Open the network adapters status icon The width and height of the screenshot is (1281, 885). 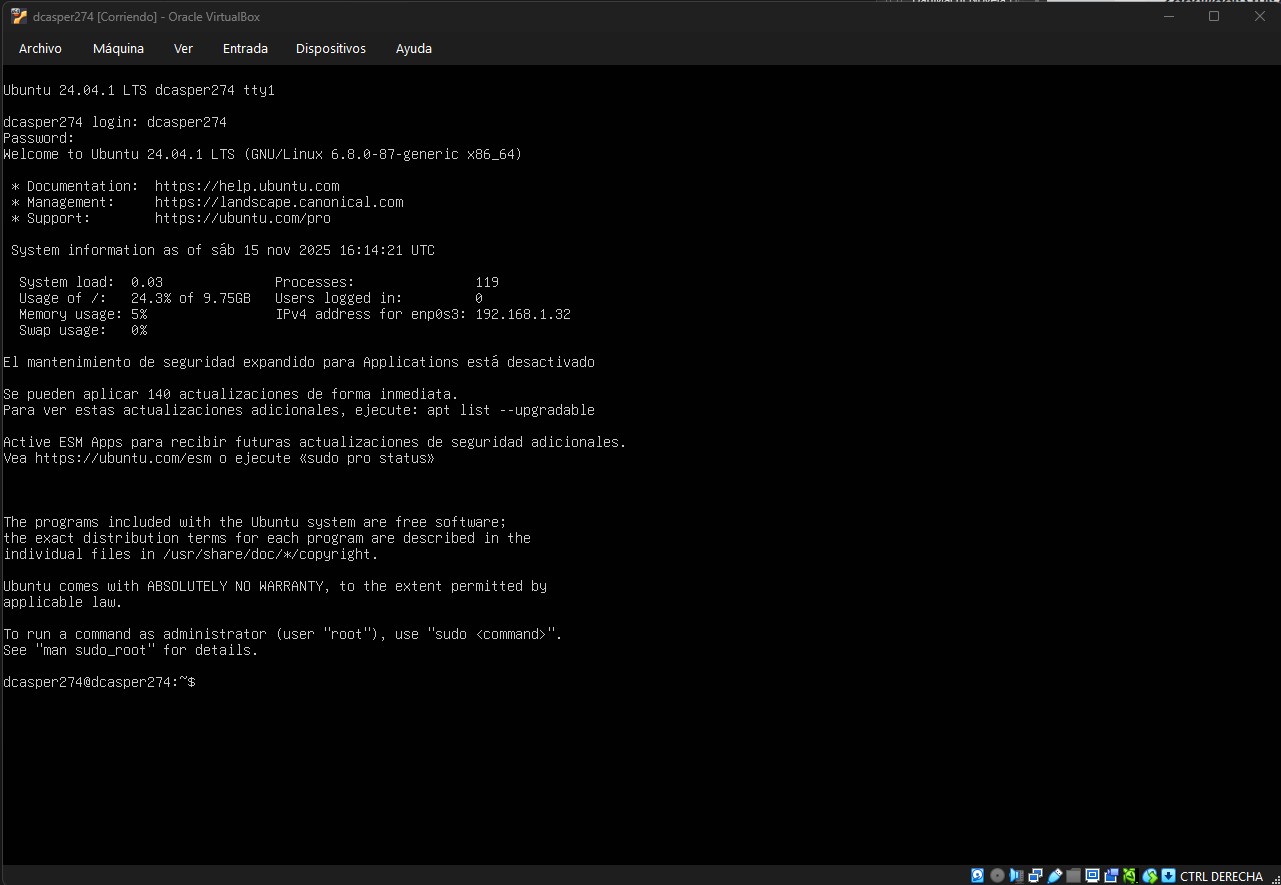coord(1035,876)
